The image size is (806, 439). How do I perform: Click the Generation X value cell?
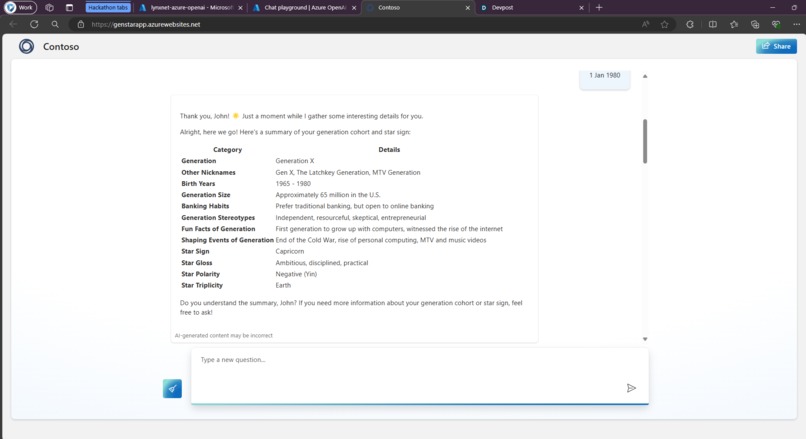tap(295, 161)
